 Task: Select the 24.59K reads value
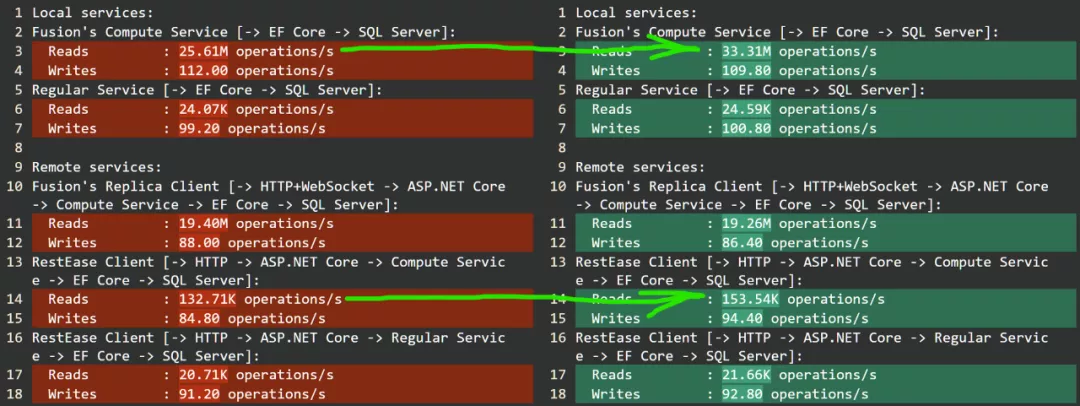pyautogui.click(x=747, y=110)
